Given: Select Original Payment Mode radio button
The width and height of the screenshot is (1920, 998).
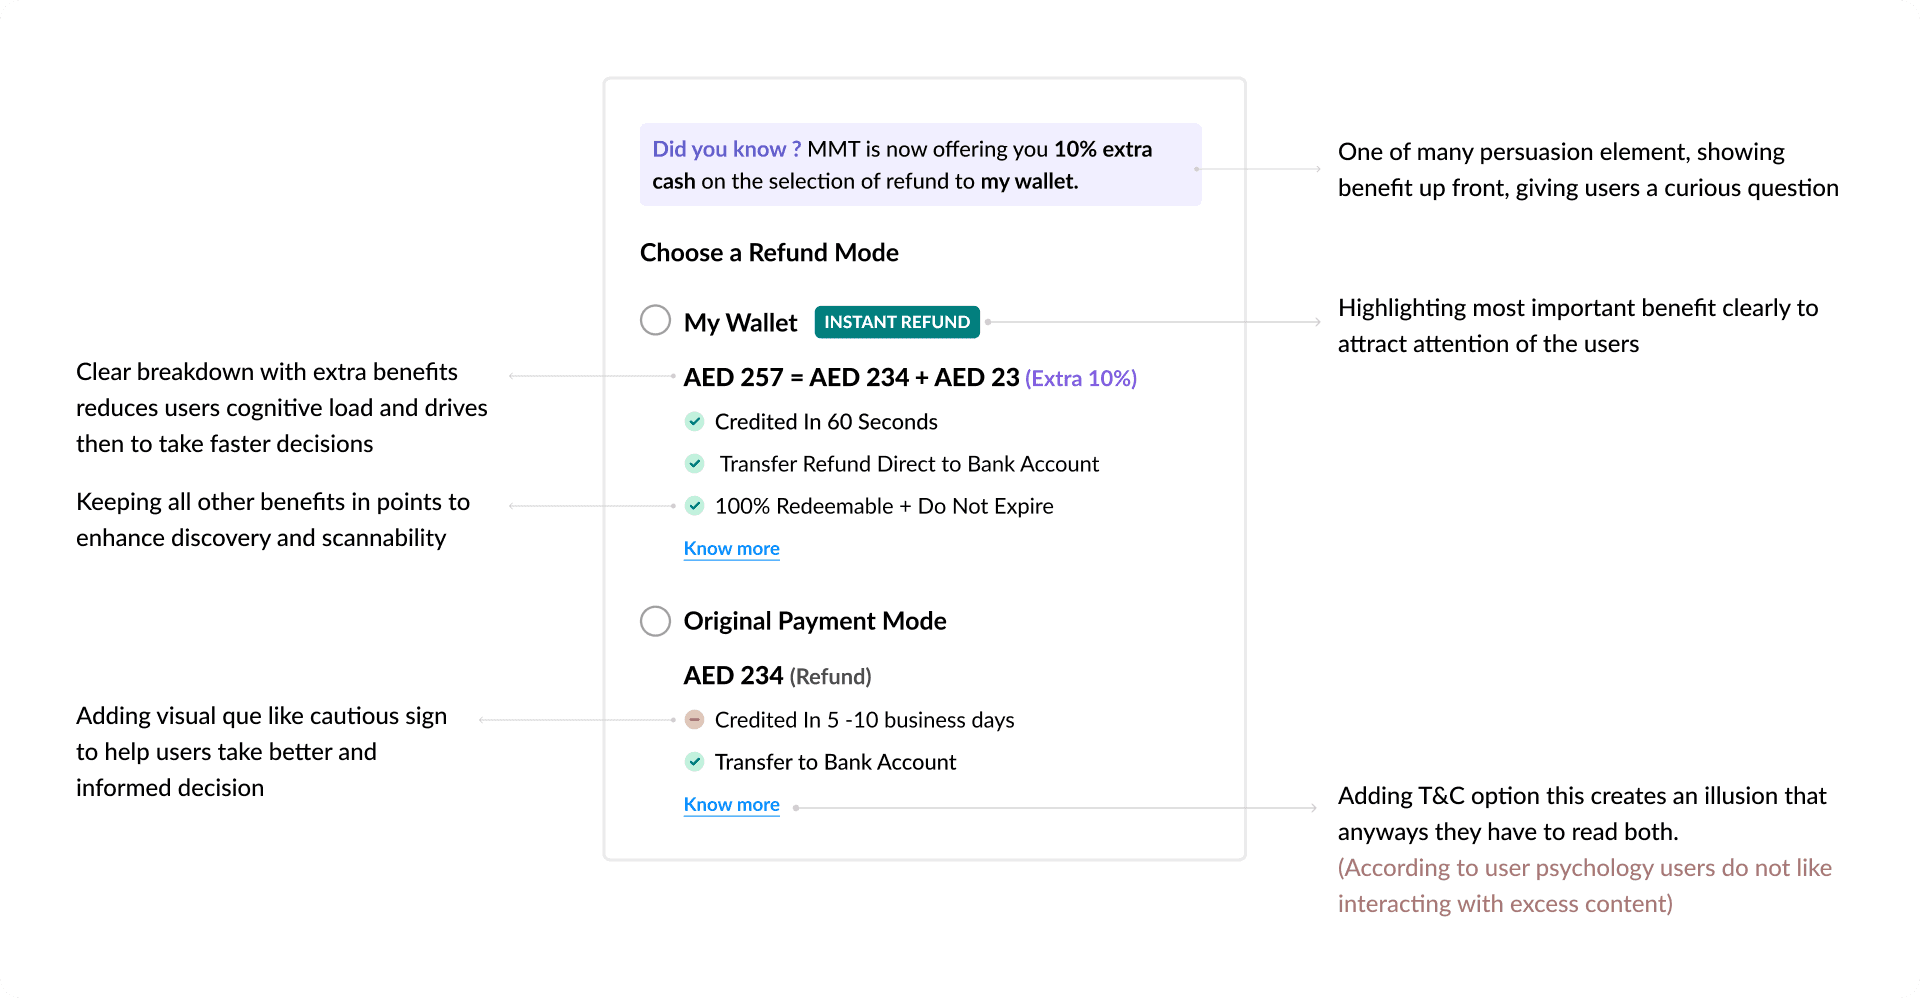Looking at the screenshot, I should click(x=655, y=621).
